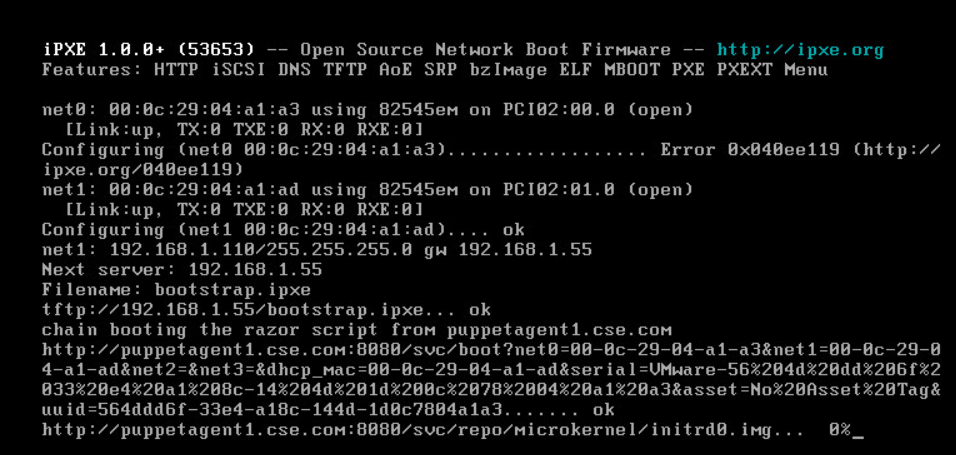Open the http://ipxe.org link in the banner
Image resolution: width=956 pixels, height=455 pixels.
[x=800, y=51]
